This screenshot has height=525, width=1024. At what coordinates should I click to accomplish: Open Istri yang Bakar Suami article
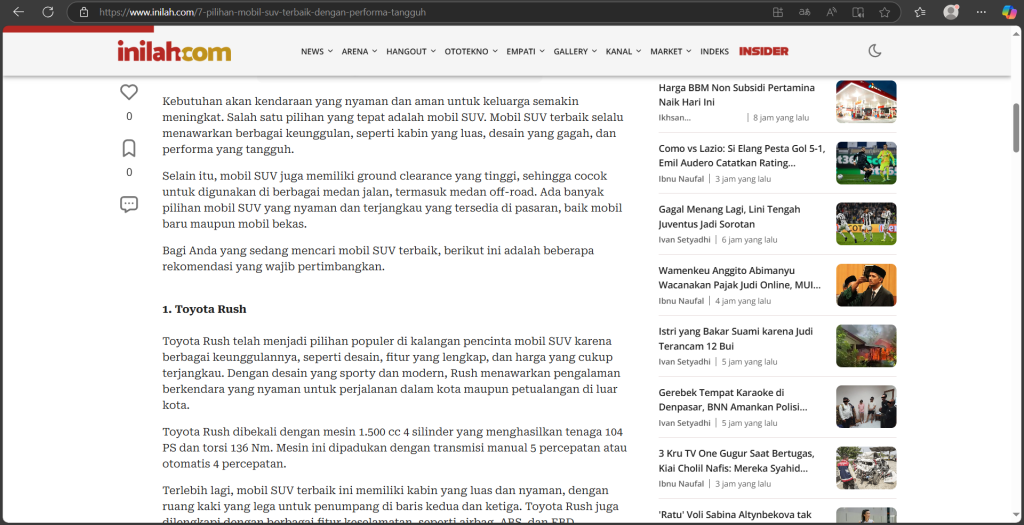pos(736,338)
